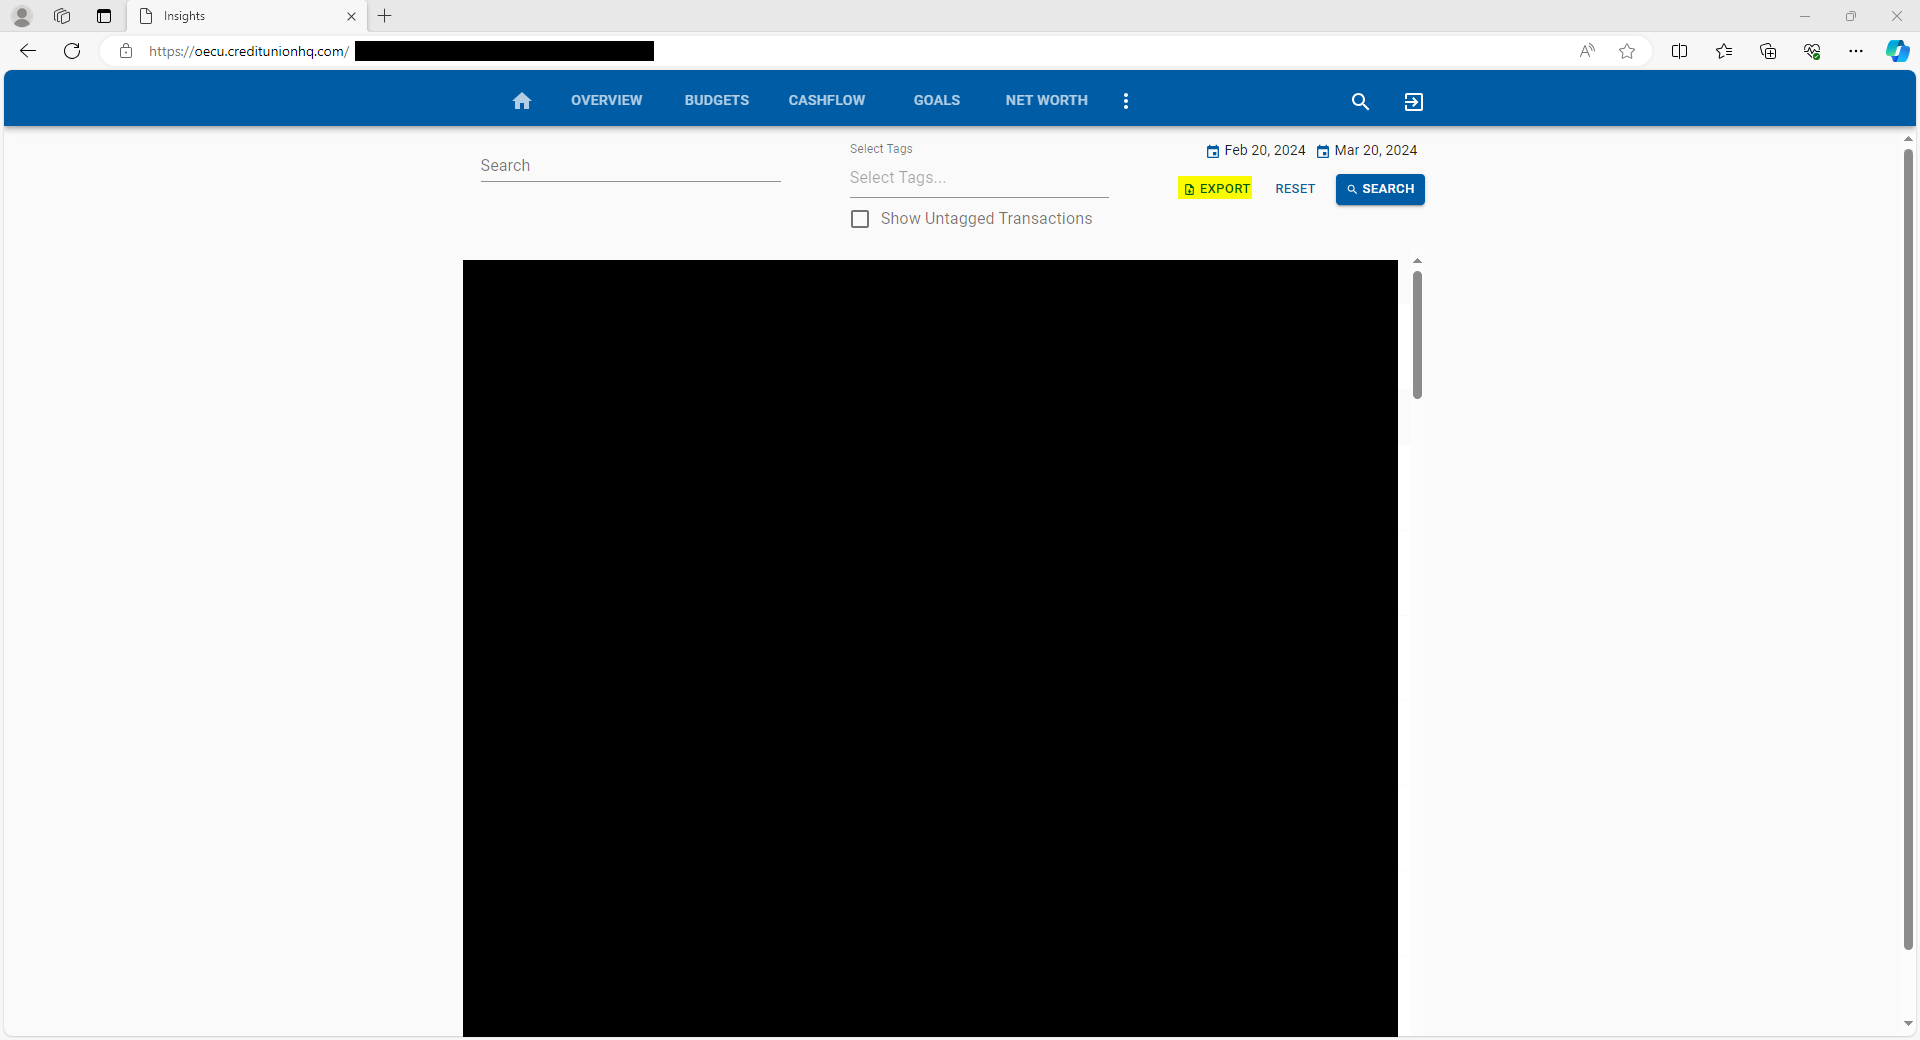Click the RESET link
Viewport: 1920px width, 1040px height.
[1294, 189]
